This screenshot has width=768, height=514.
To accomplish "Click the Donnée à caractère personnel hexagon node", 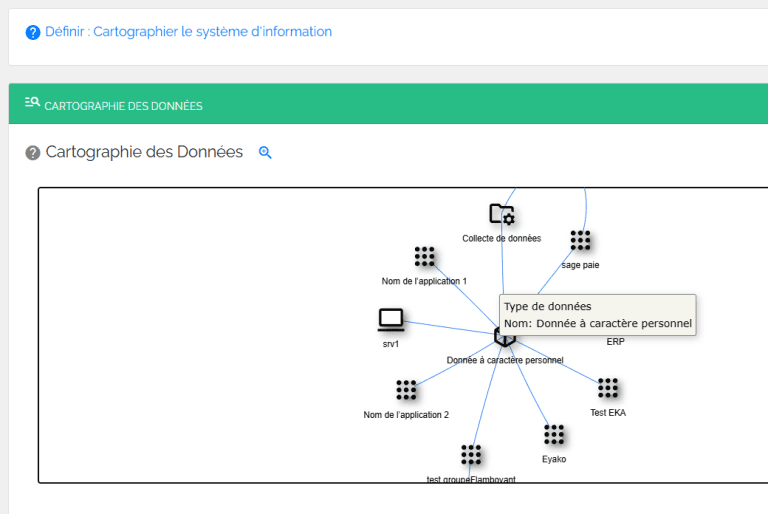I will pos(504,338).
